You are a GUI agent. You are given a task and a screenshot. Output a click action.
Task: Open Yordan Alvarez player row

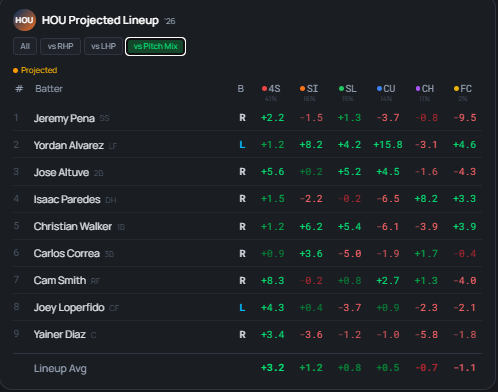(x=247, y=145)
